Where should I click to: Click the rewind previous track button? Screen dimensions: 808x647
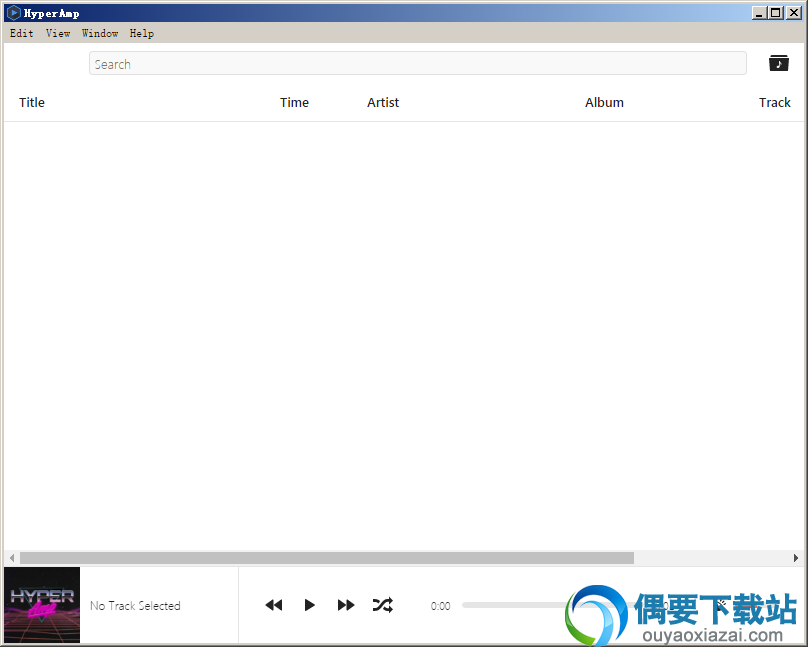[x=274, y=605]
